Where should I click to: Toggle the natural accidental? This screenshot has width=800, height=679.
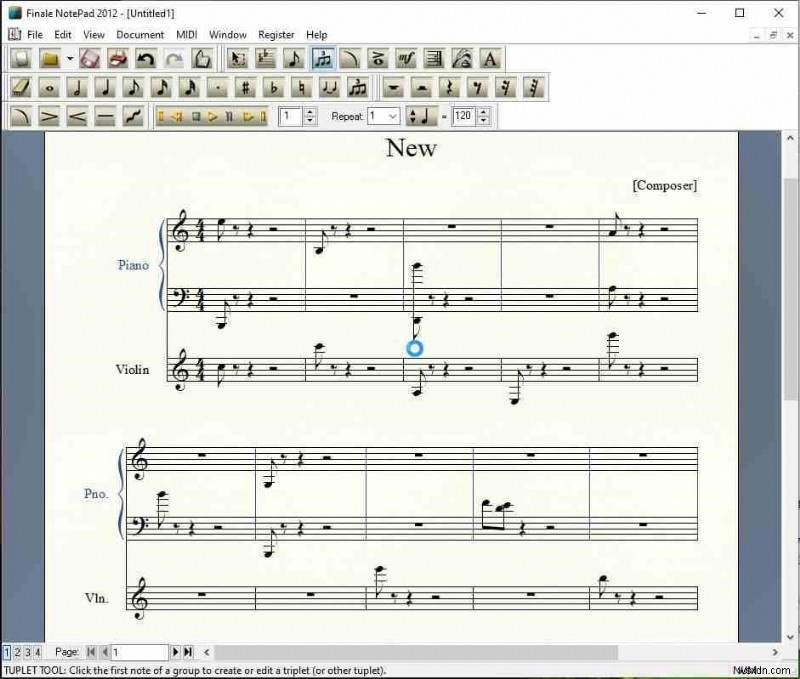[x=302, y=87]
